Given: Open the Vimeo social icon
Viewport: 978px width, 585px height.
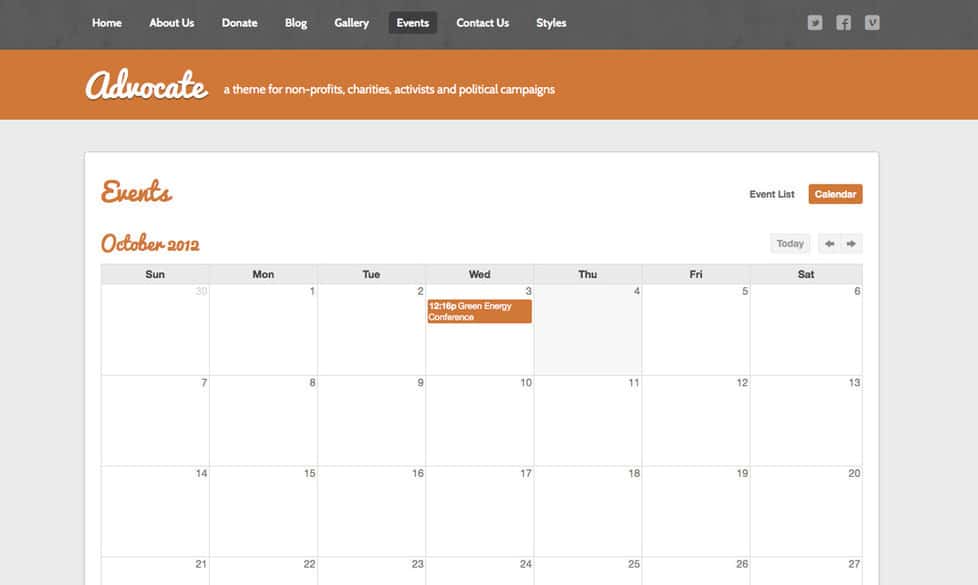Looking at the screenshot, I should pos(872,23).
